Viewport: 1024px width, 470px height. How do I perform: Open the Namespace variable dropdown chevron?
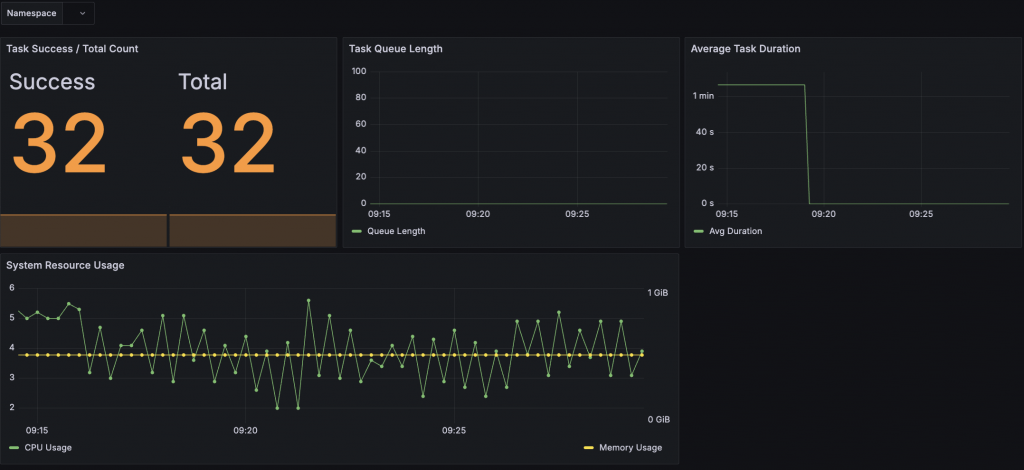click(82, 13)
